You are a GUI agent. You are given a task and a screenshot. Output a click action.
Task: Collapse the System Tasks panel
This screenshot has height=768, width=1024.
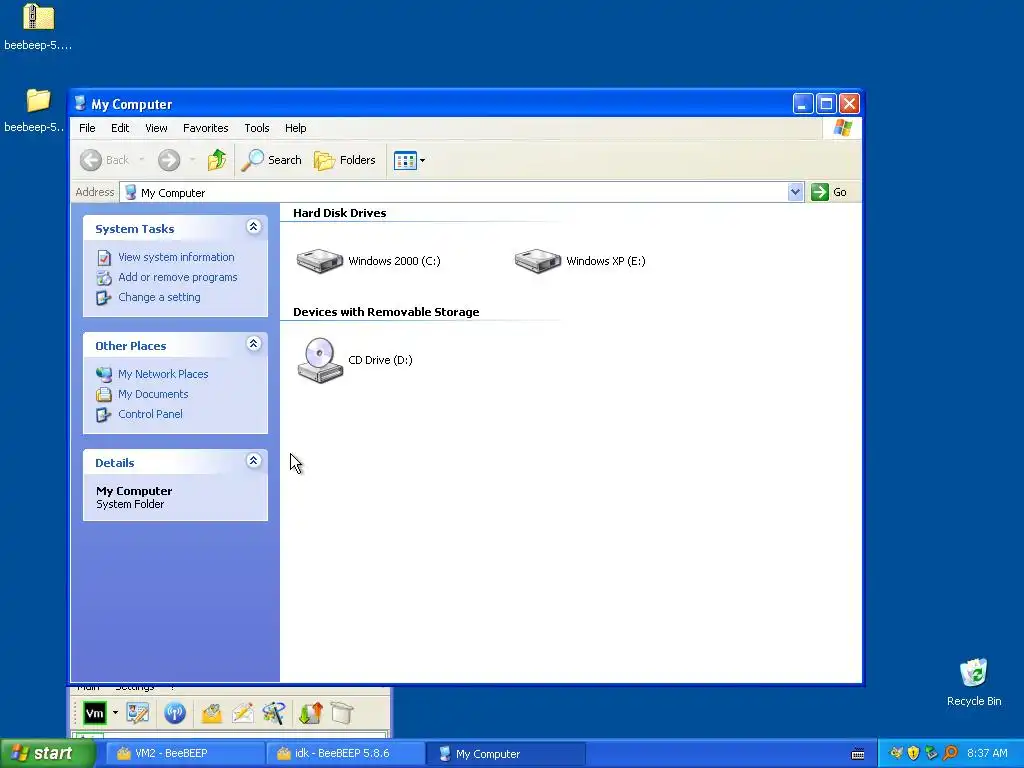click(x=253, y=227)
